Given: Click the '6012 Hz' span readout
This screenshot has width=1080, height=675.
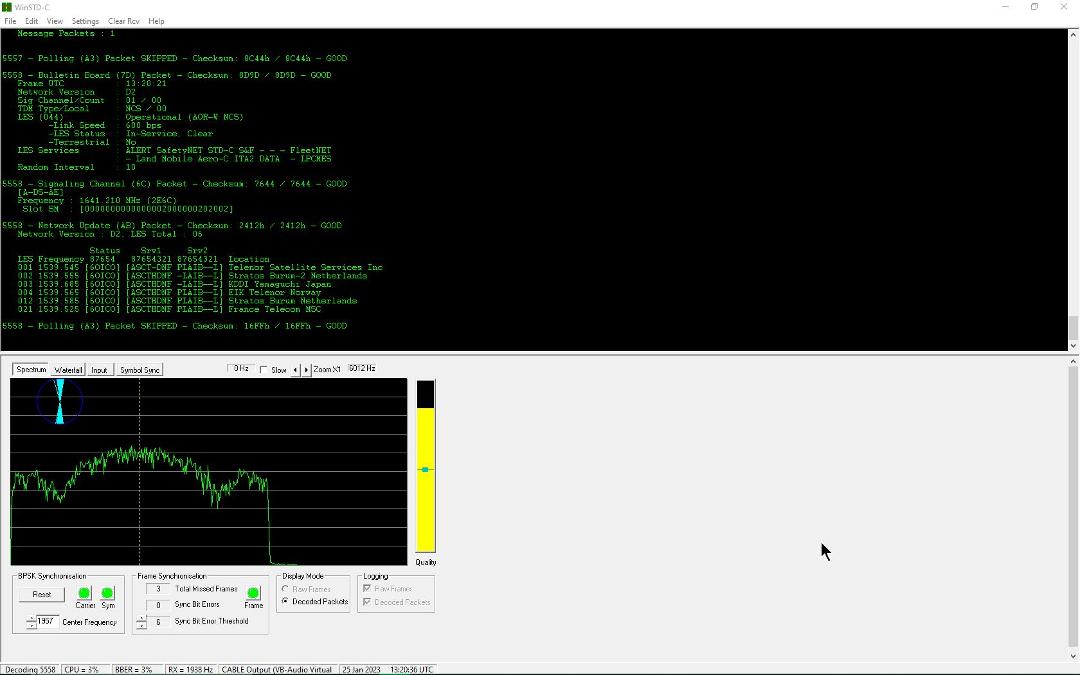Looking at the screenshot, I should pos(362,368).
